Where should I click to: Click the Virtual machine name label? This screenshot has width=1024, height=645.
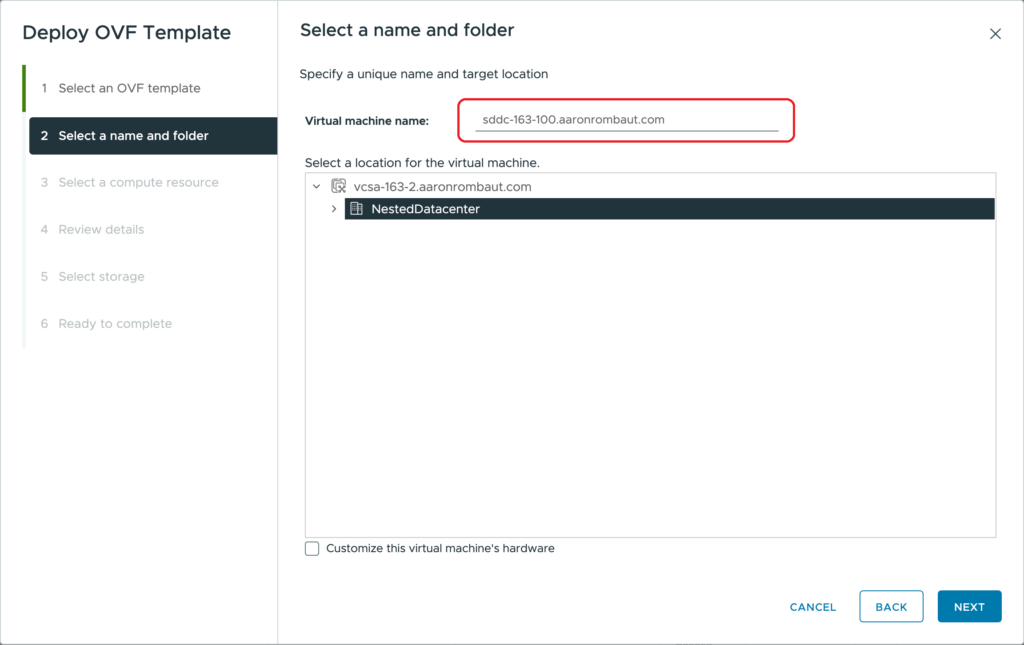(x=366, y=121)
